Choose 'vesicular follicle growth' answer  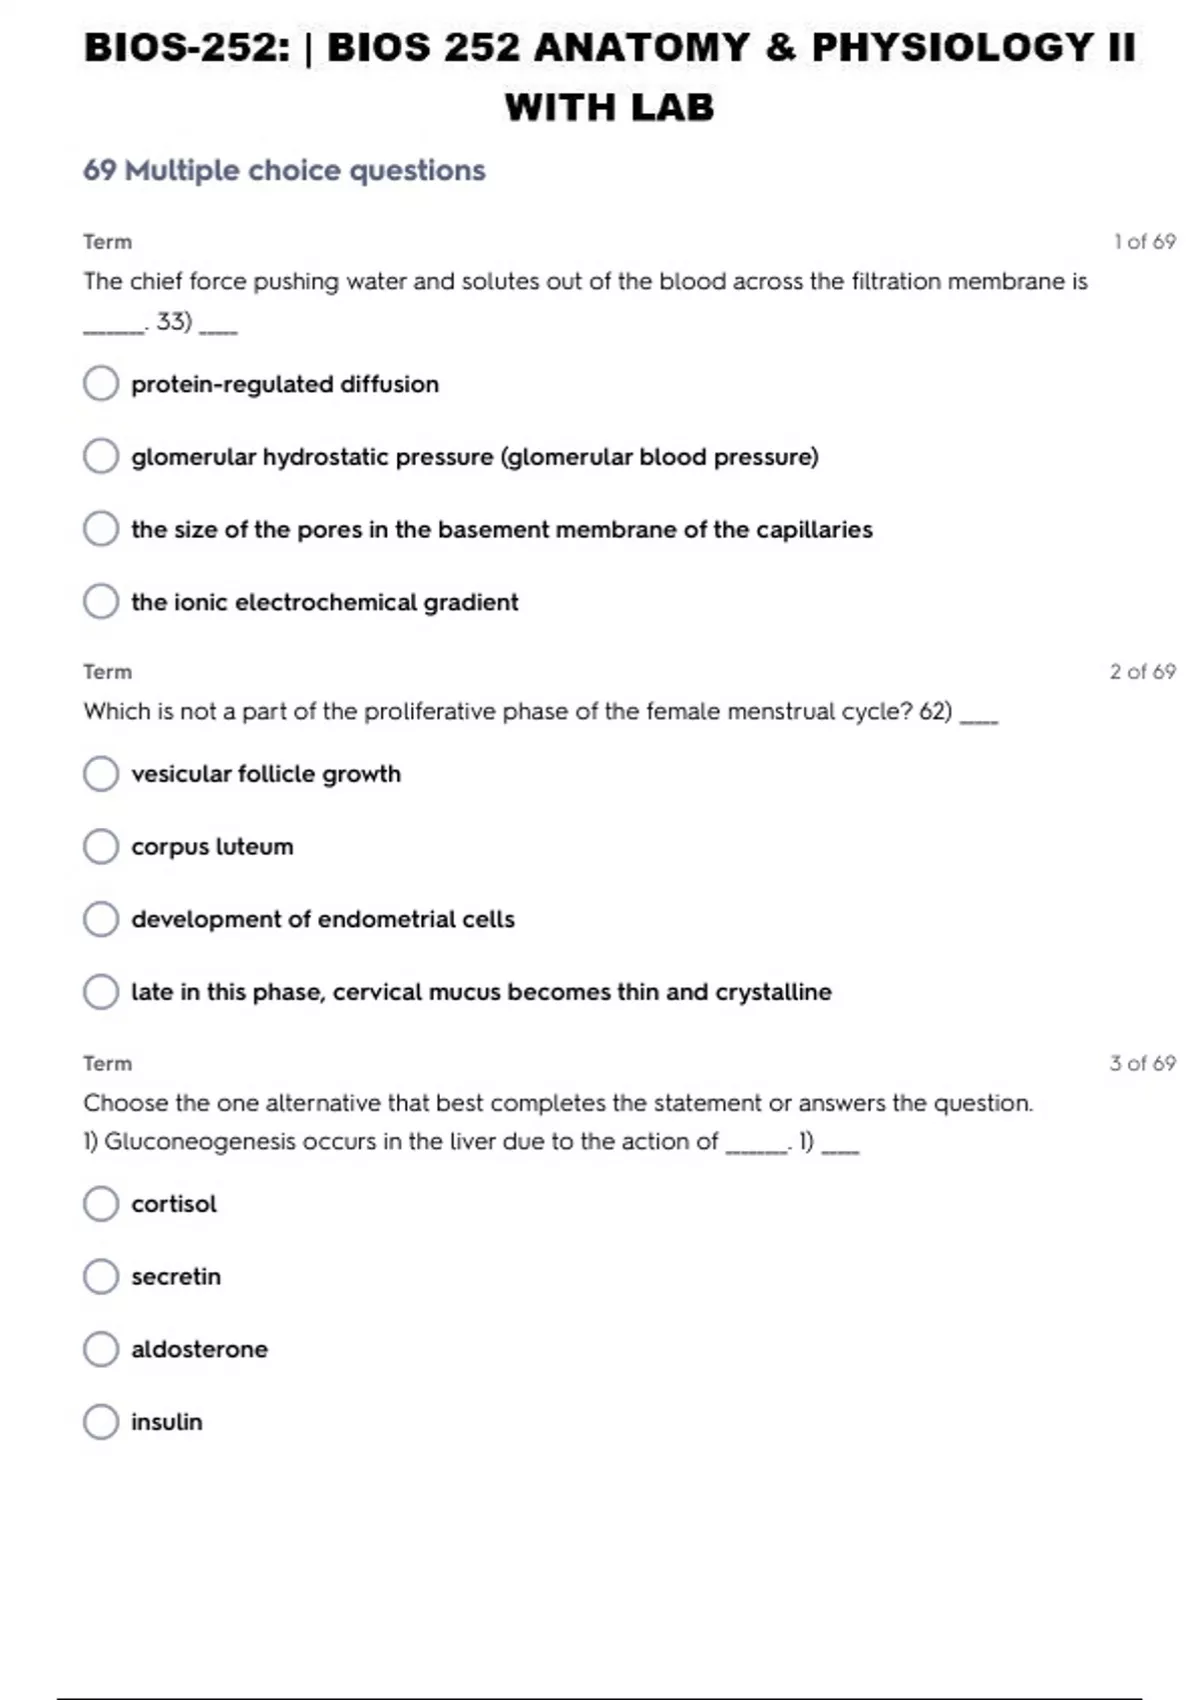click(x=101, y=774)
